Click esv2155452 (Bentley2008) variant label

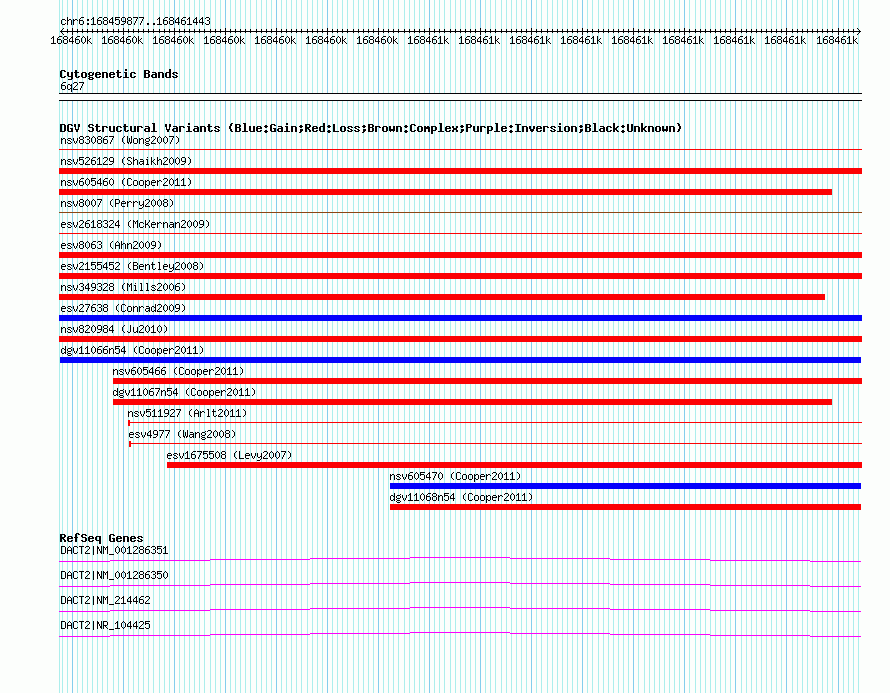(x=132, y=266)
